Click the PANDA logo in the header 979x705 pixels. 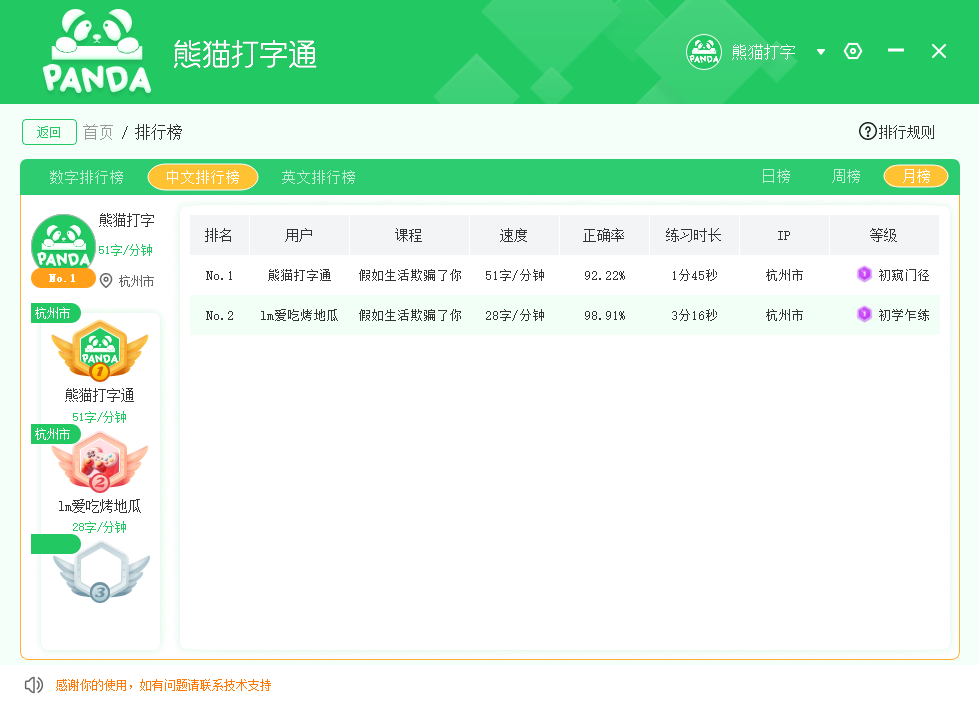tap(97, 51)
